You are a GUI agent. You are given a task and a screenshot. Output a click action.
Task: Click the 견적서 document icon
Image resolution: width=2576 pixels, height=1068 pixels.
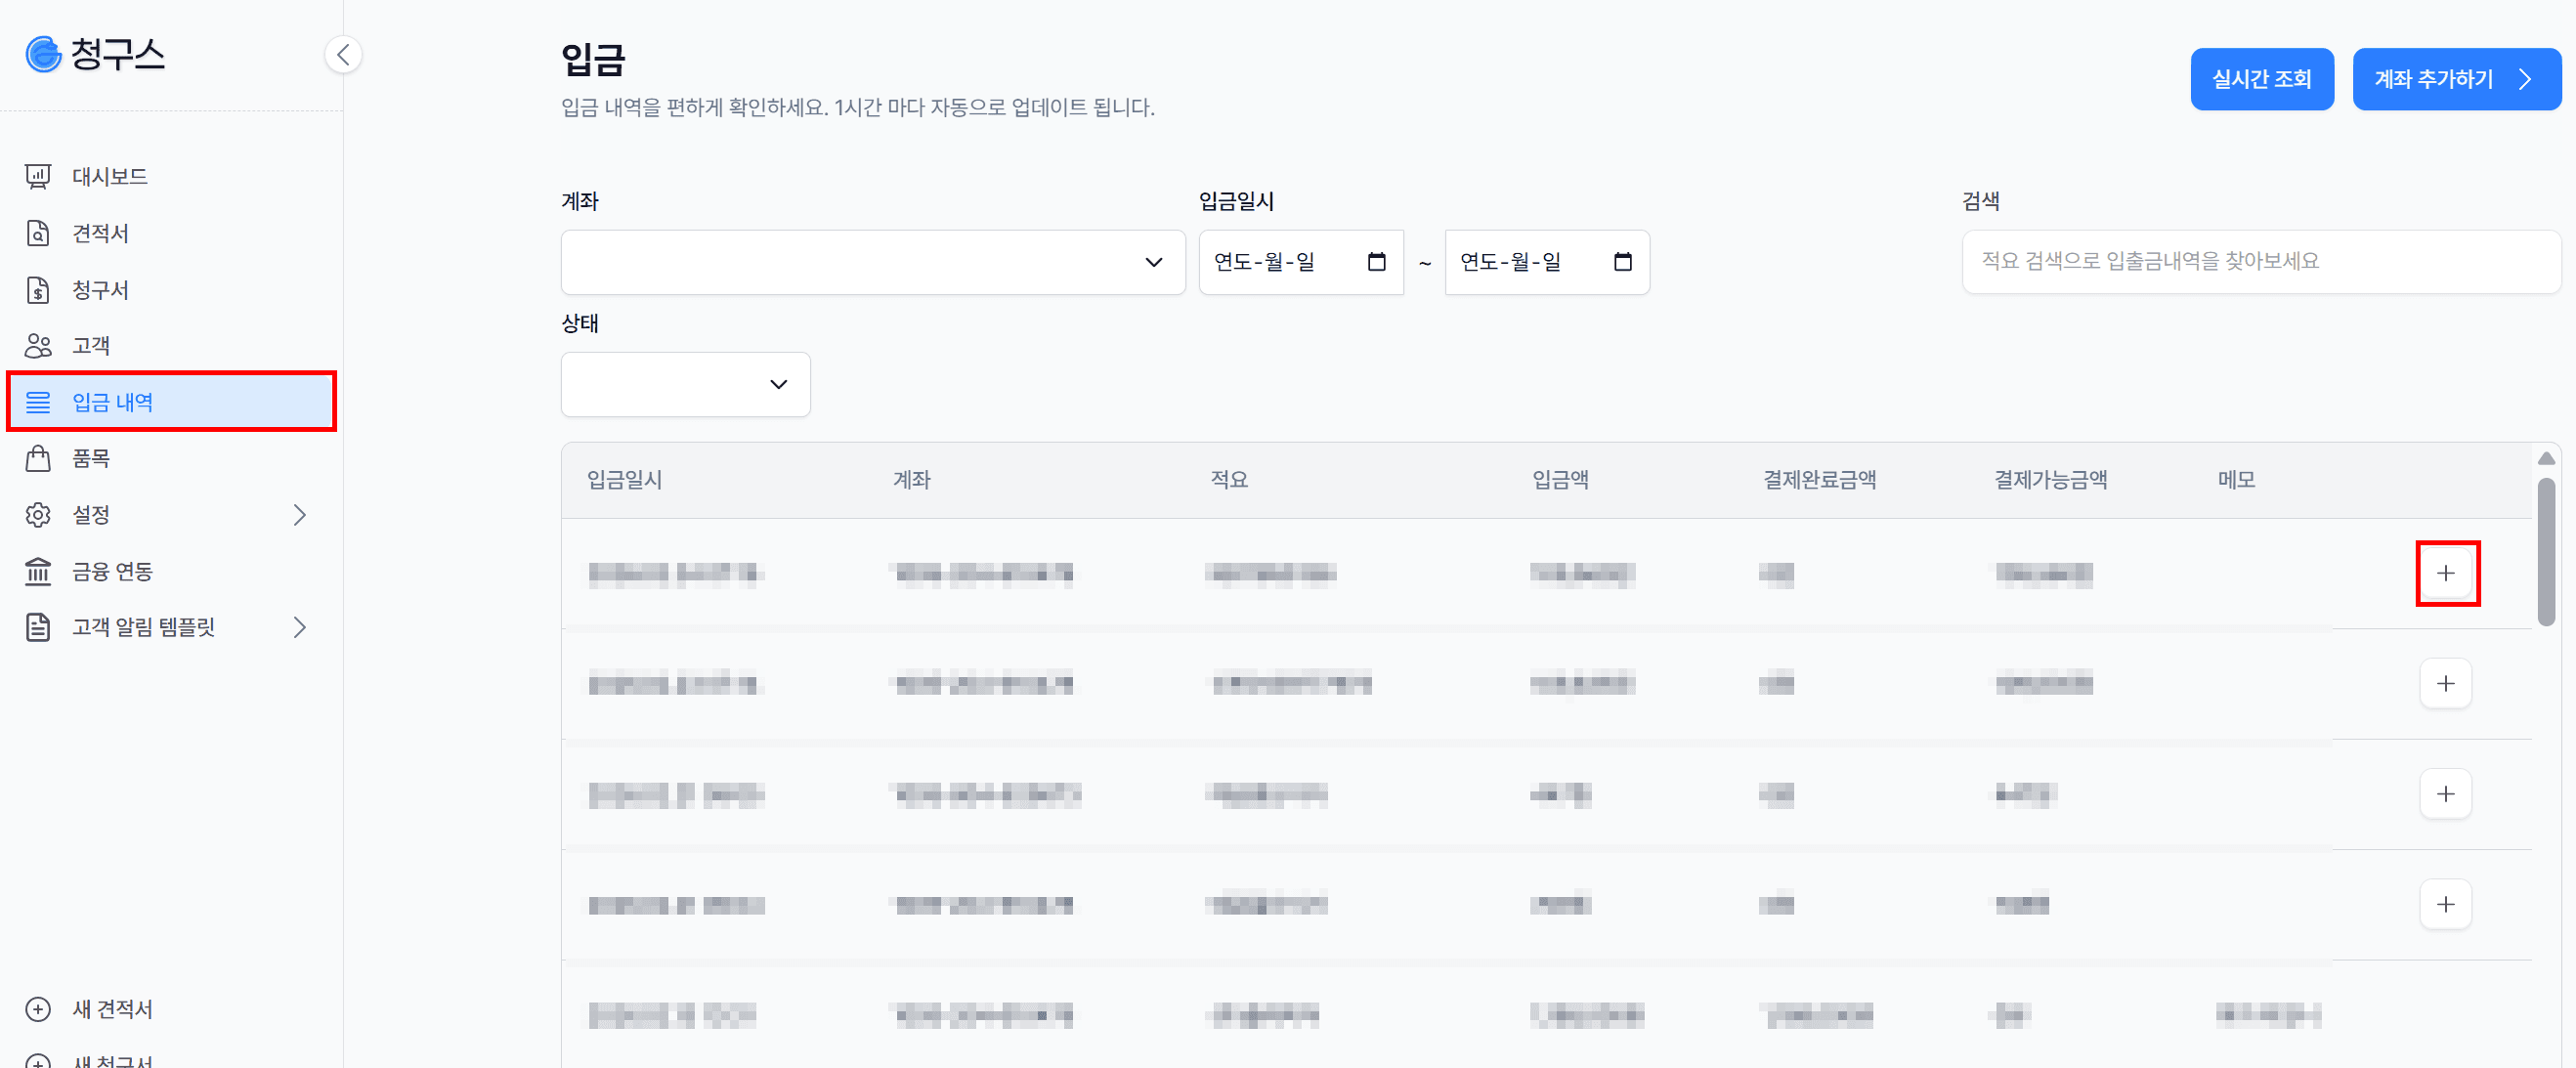click(38, 233)
